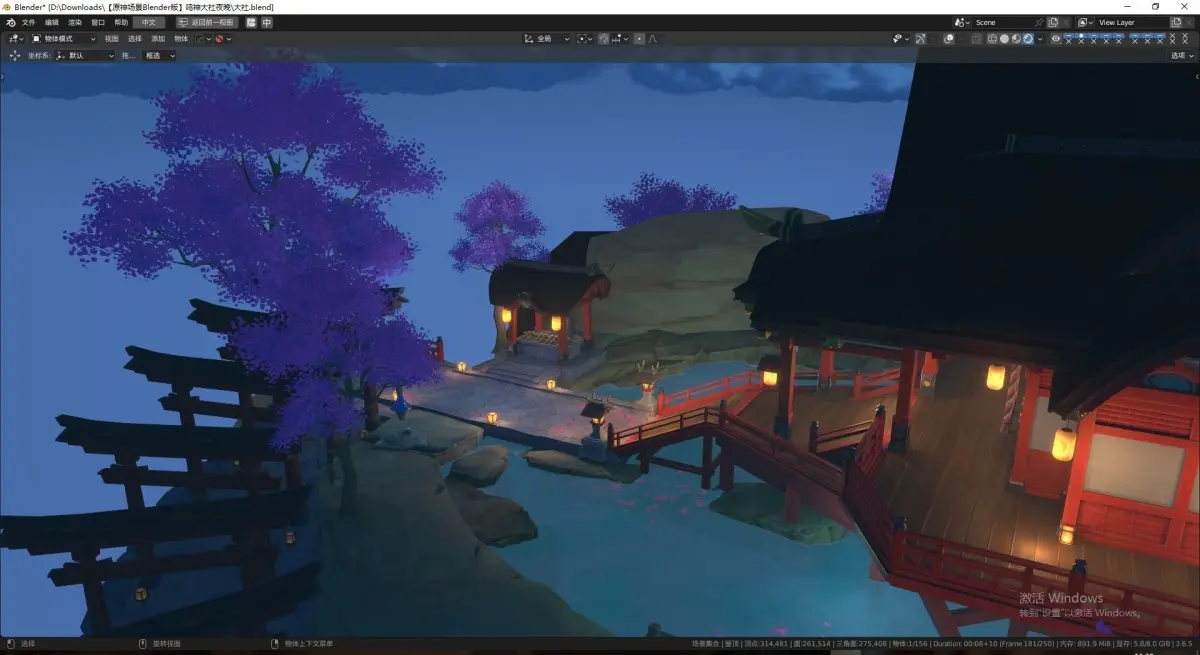This screenshot has height=655, width=1200.
Task: Click the scene statistics in status bar
Action: coord(944,643)
